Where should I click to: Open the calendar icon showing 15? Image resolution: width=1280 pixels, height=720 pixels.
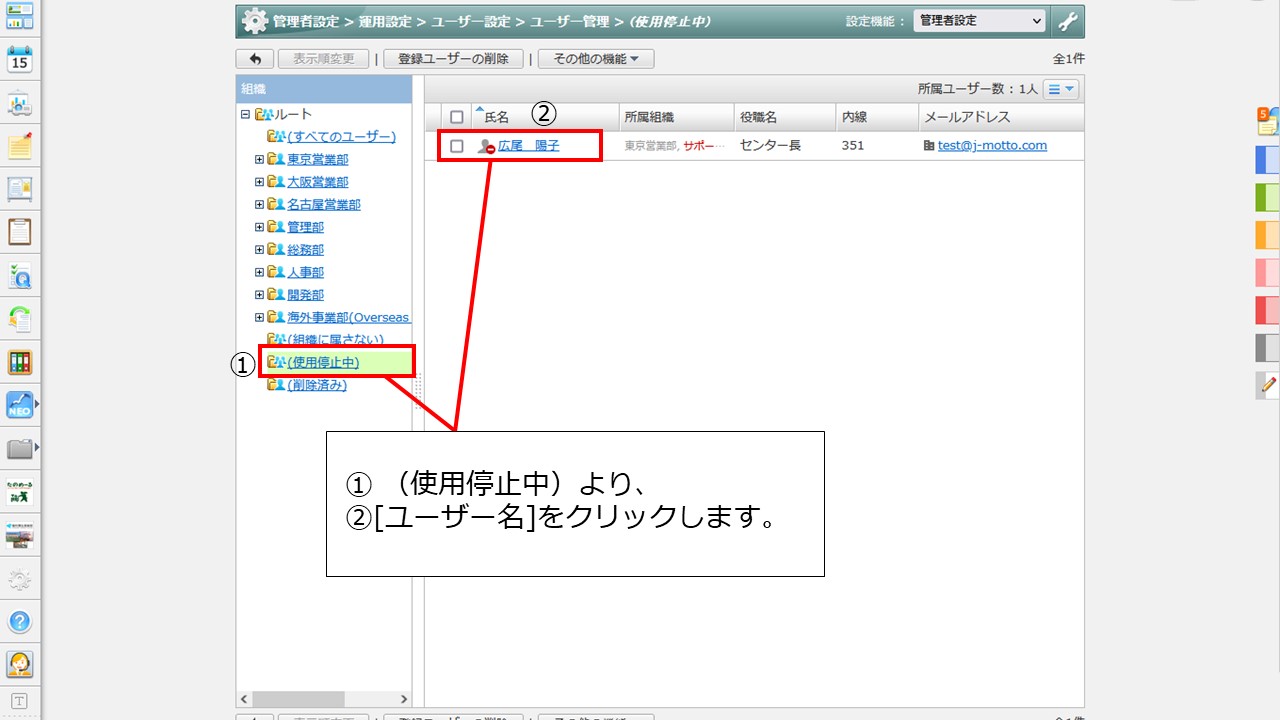tap(20, 59)
